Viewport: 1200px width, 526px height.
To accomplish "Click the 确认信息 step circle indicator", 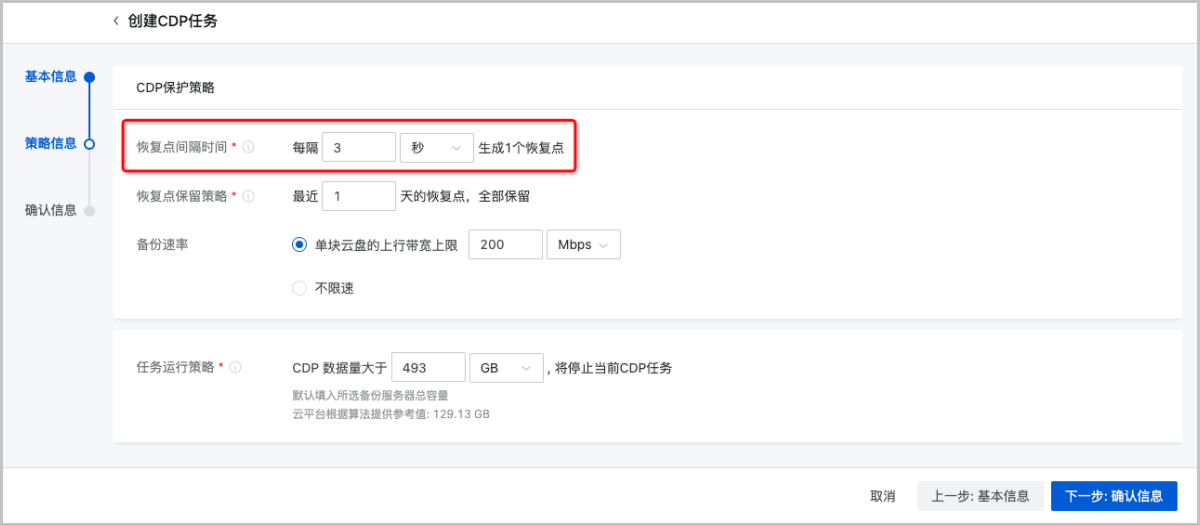I will (x=89, y=211).
